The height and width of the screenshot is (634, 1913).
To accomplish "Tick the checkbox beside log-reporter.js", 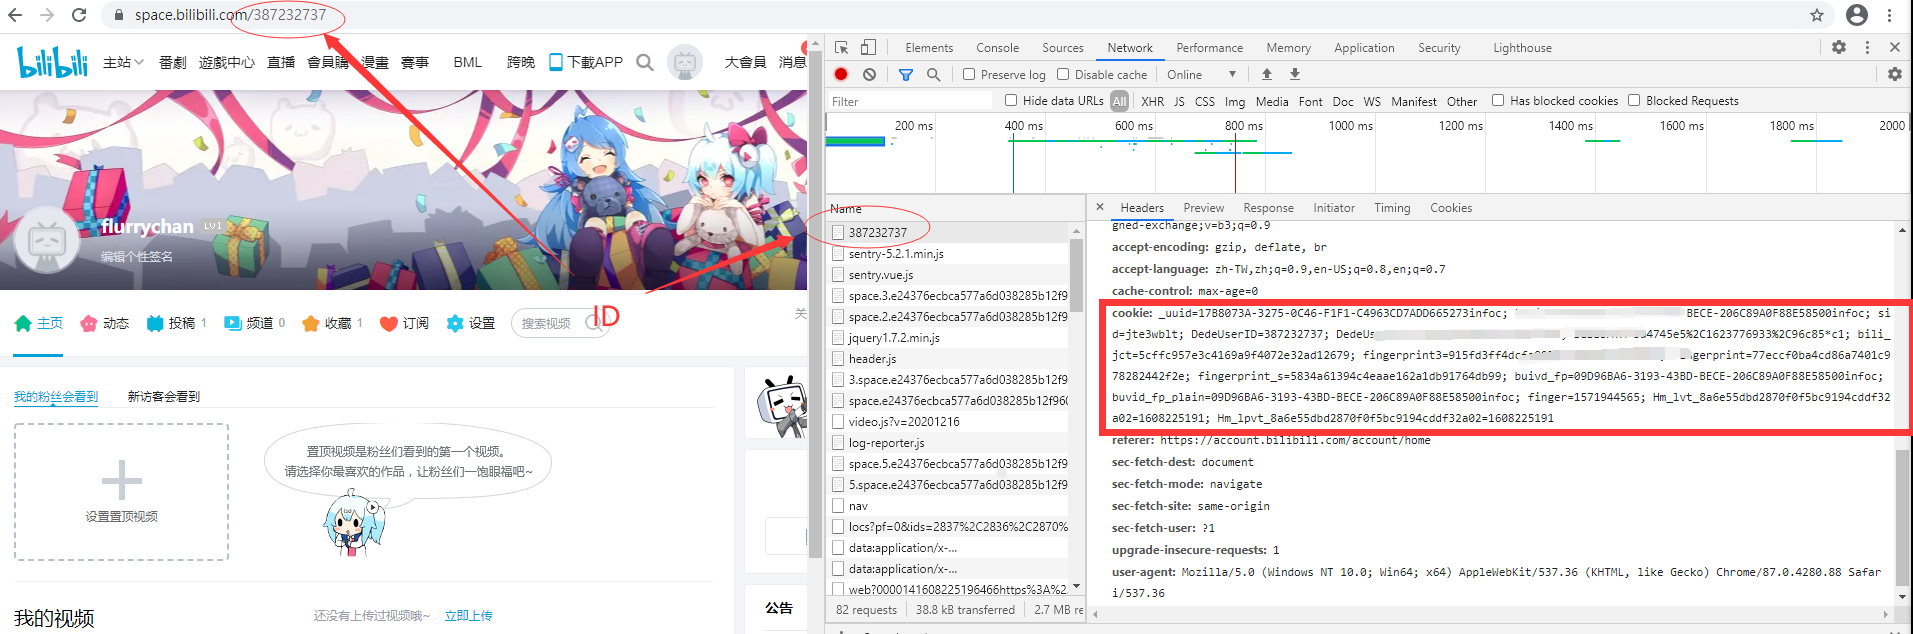I will (x=838, y=442).
